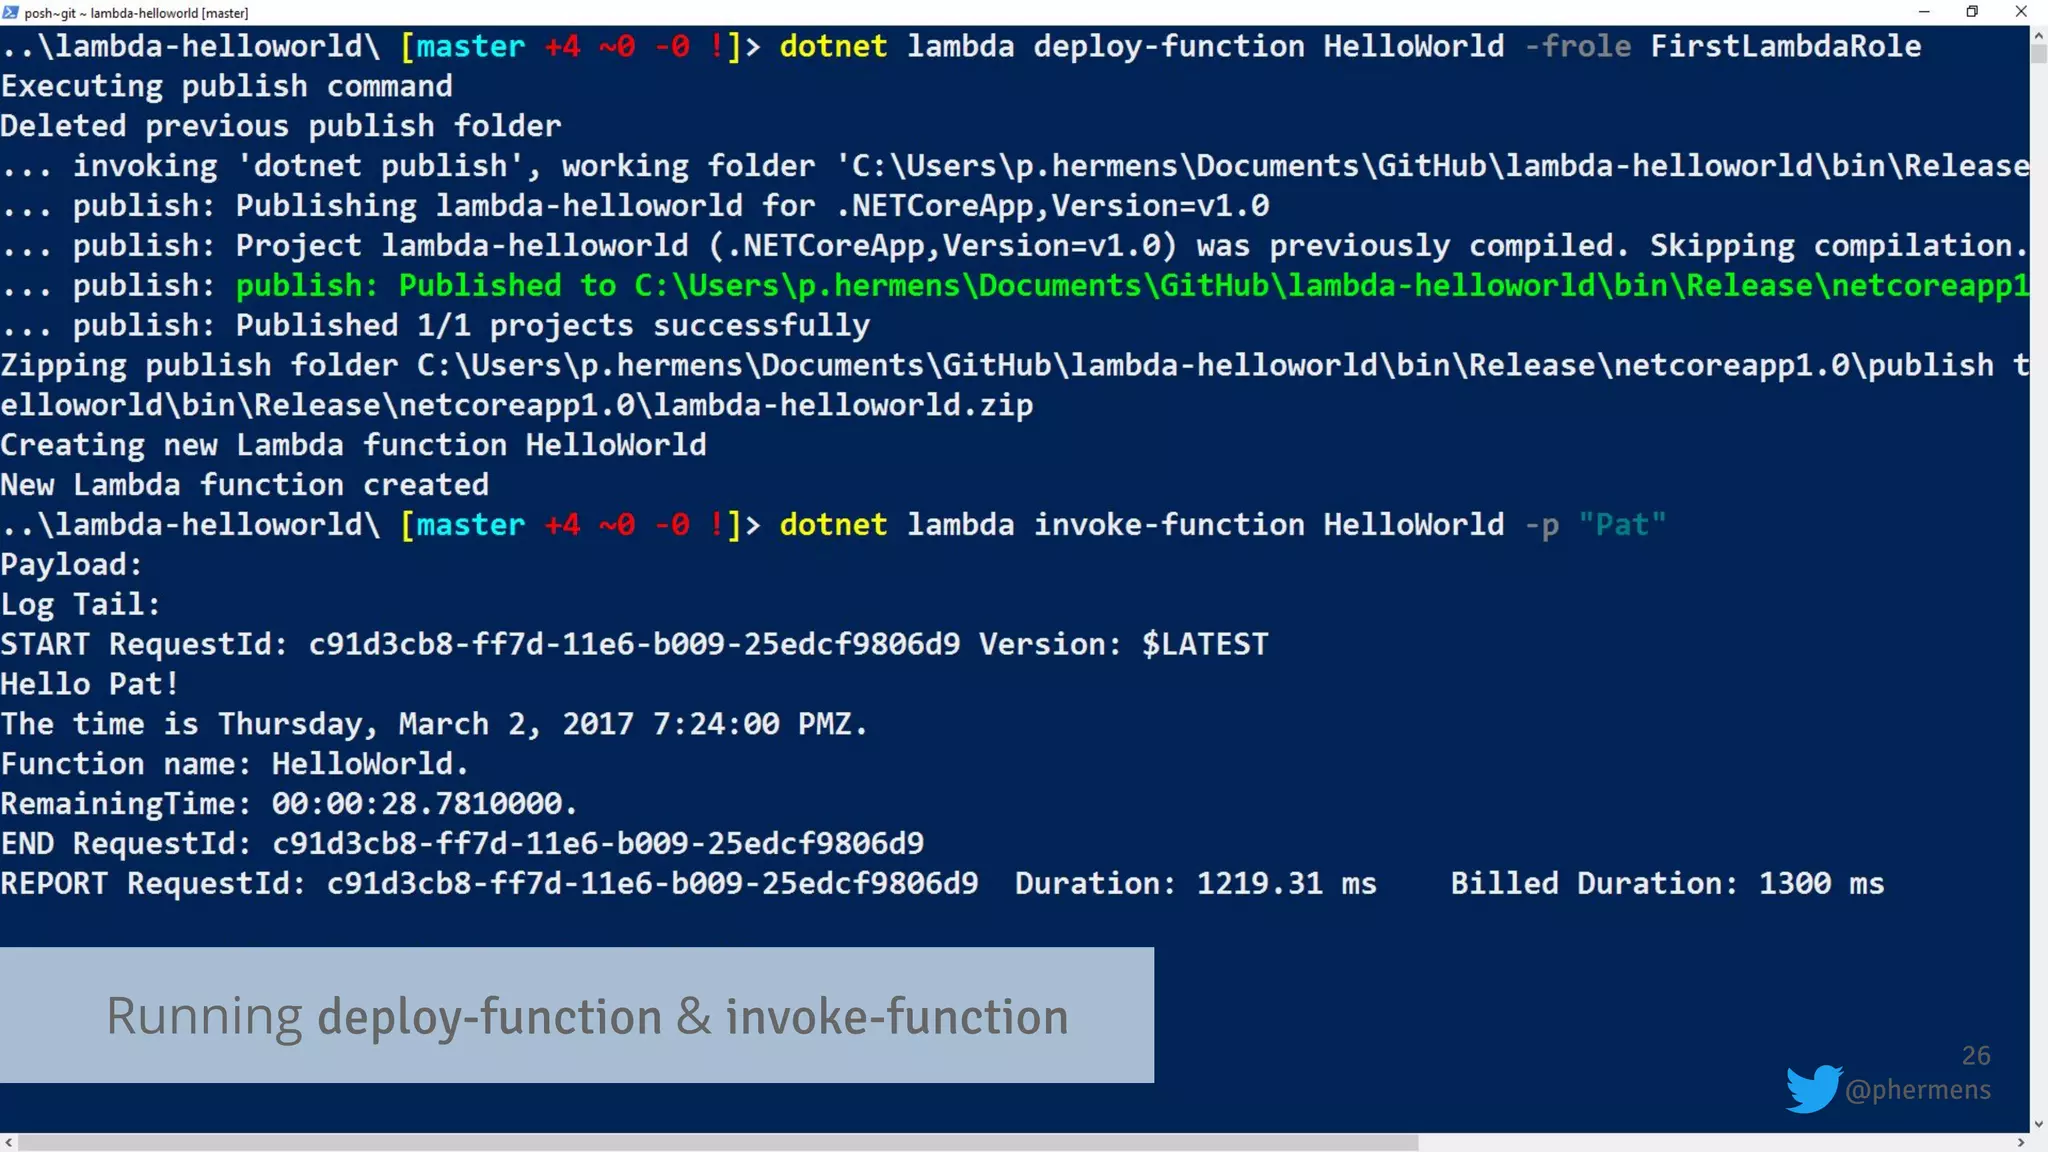Minimize the posh-git terminal window
Screen dimensions: 2048x1152
click(x=1923, y=12)
